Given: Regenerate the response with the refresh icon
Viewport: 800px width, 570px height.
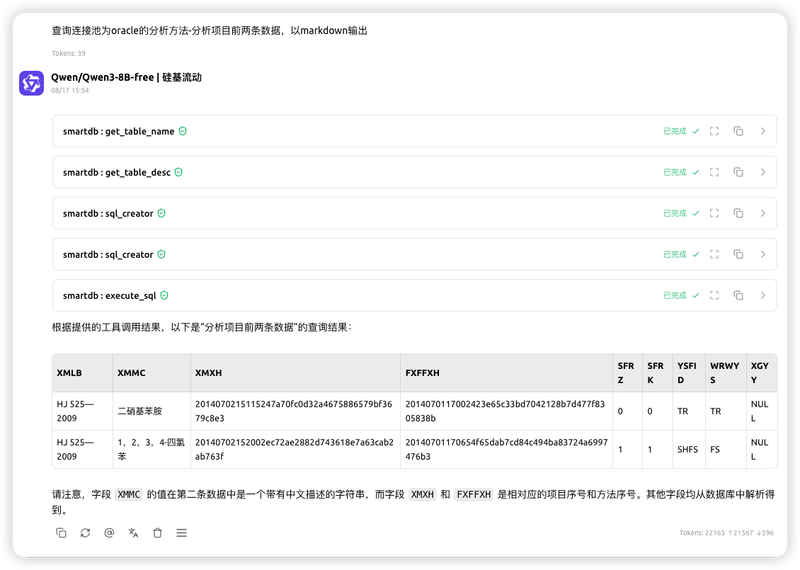Looking at the screenshot, I should coord(85,533).
